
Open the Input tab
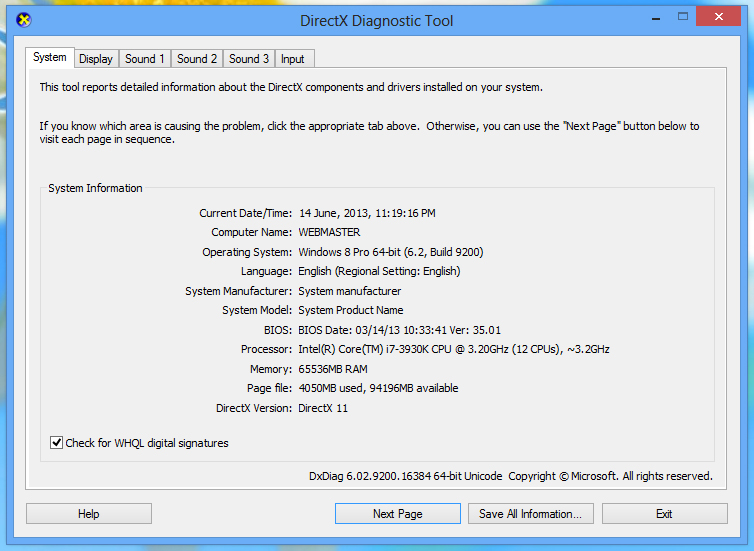[x=292, y=59]
